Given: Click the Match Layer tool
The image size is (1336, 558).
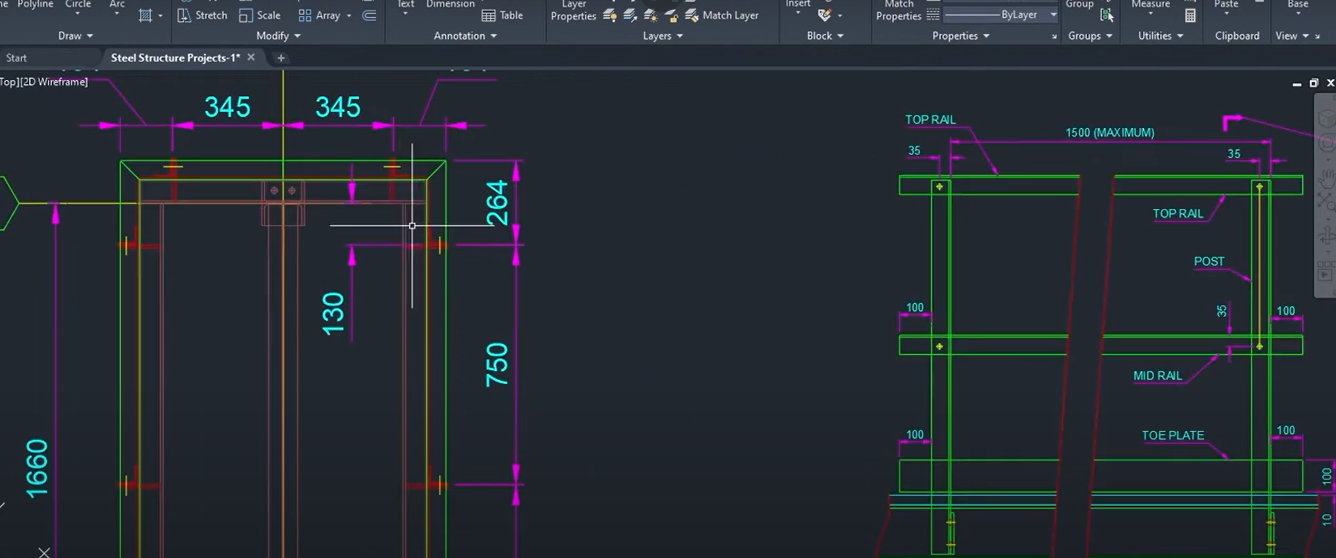Looking at the screenshot, I should [x=722, y=15].
